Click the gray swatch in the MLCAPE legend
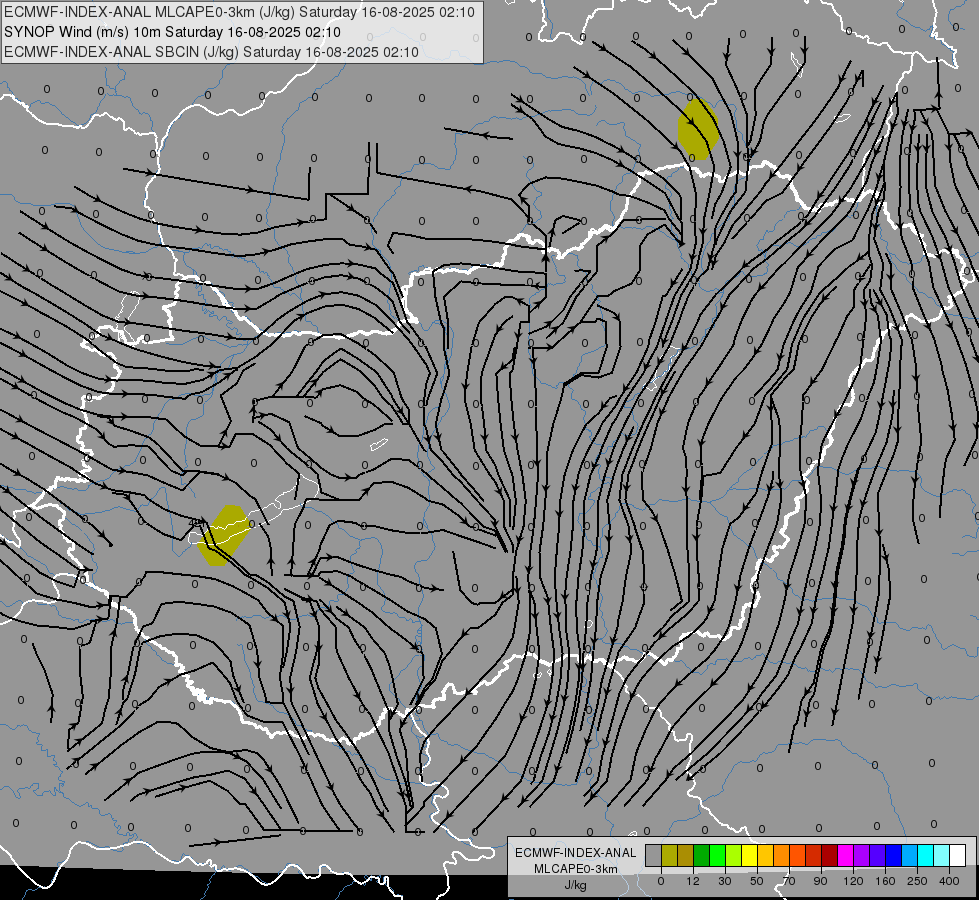The height and width of the screenshot is (900, 979). click(654, 855)
